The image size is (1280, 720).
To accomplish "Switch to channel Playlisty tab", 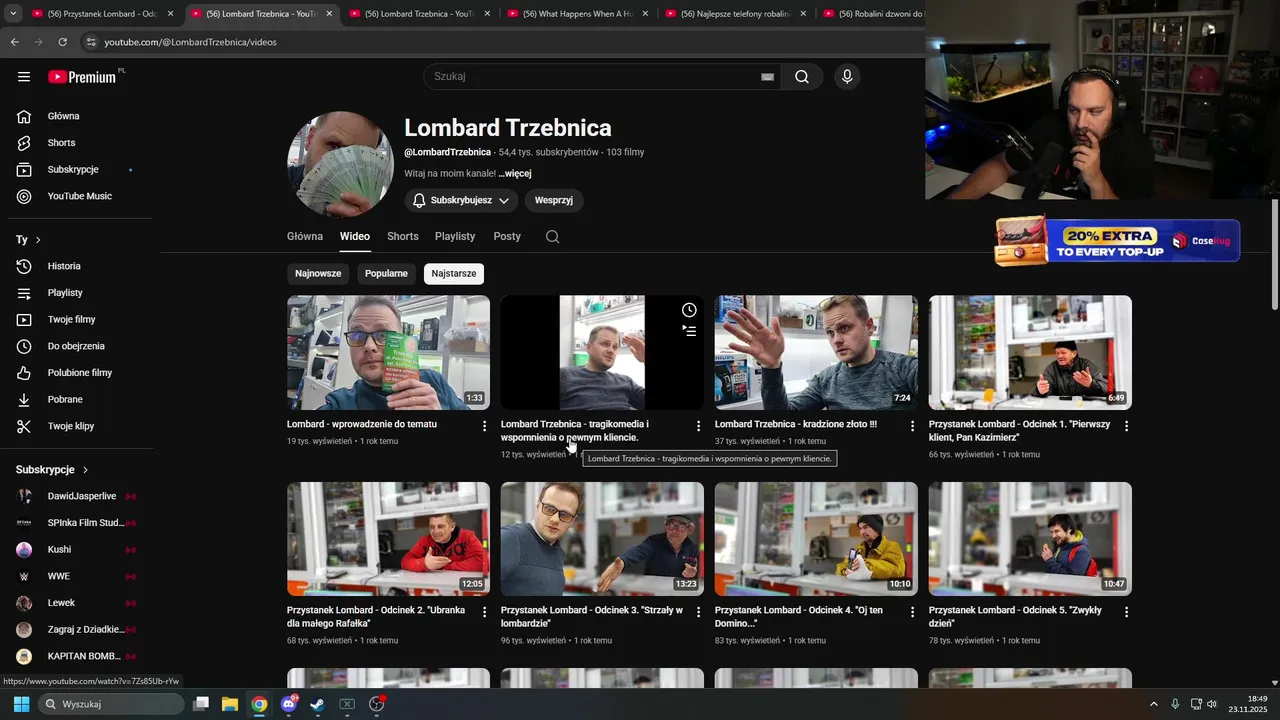I will [455, 237].
